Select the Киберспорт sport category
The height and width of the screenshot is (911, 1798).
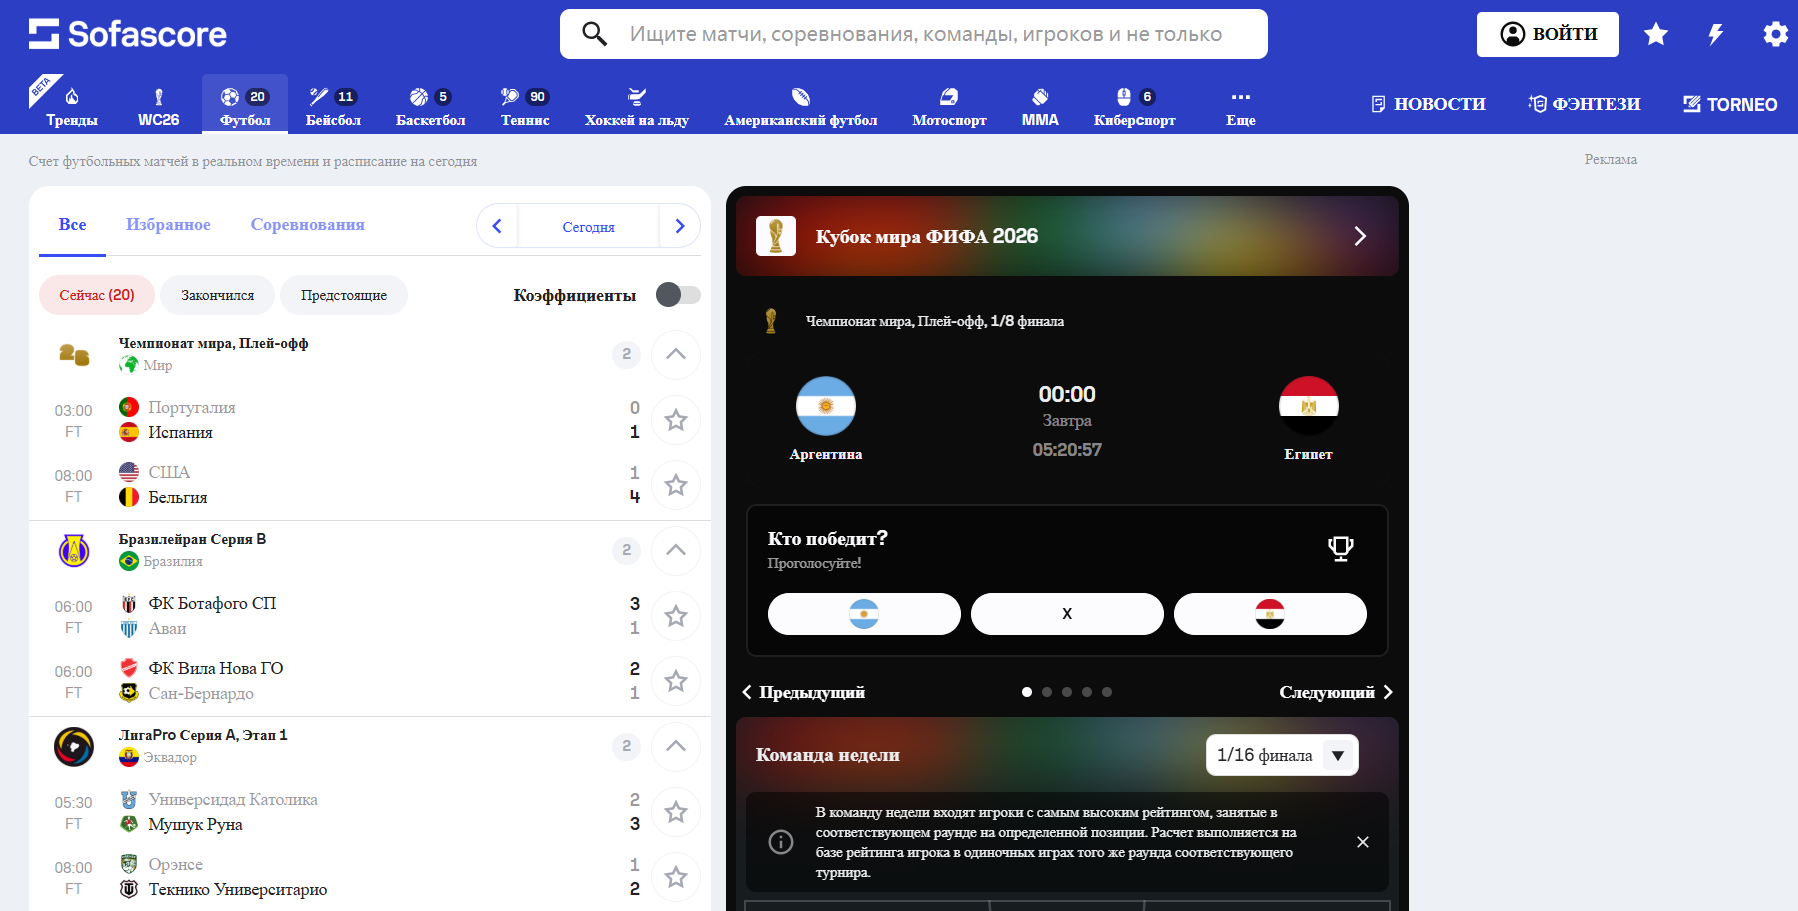click(1134, 108)
